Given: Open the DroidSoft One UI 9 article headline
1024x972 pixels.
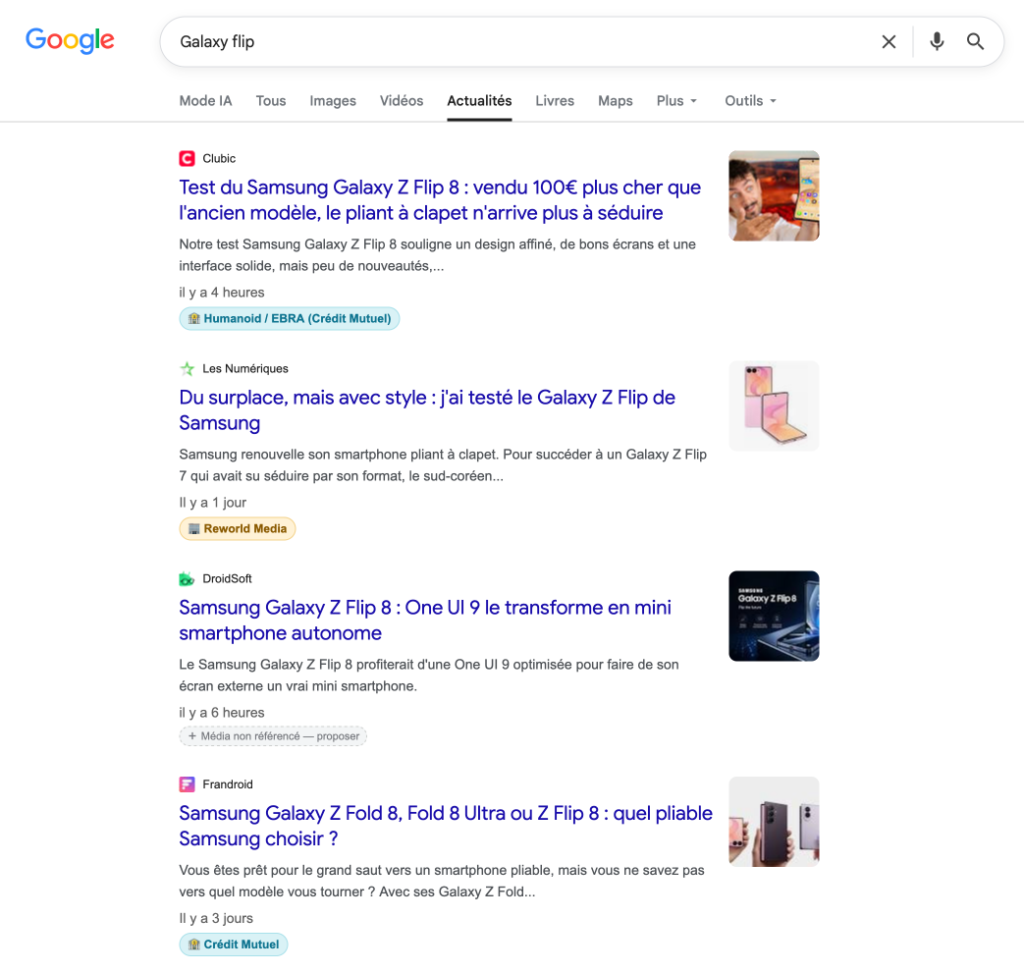Looking at the screenshot, I should point(424,620).
